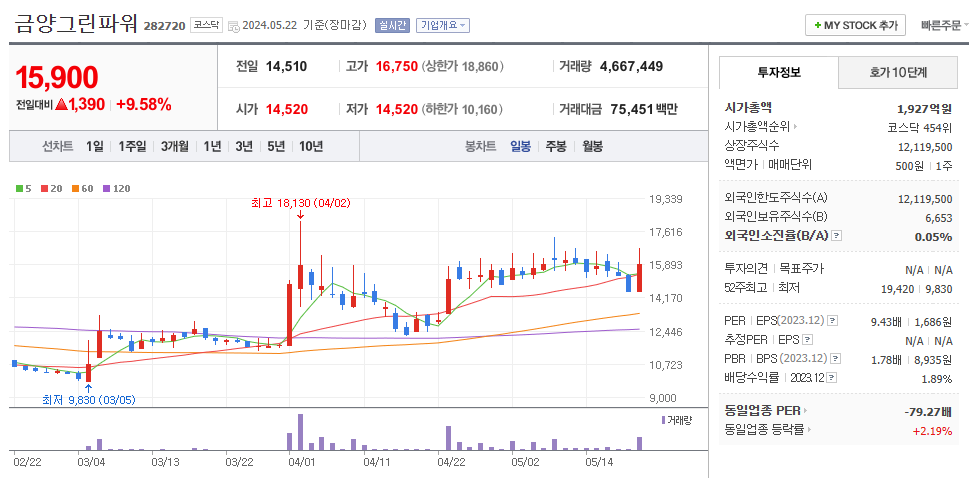Click the red up-triangle beside 1,390
The height and width of the screenshot is (478, 976).
point(61,105)
